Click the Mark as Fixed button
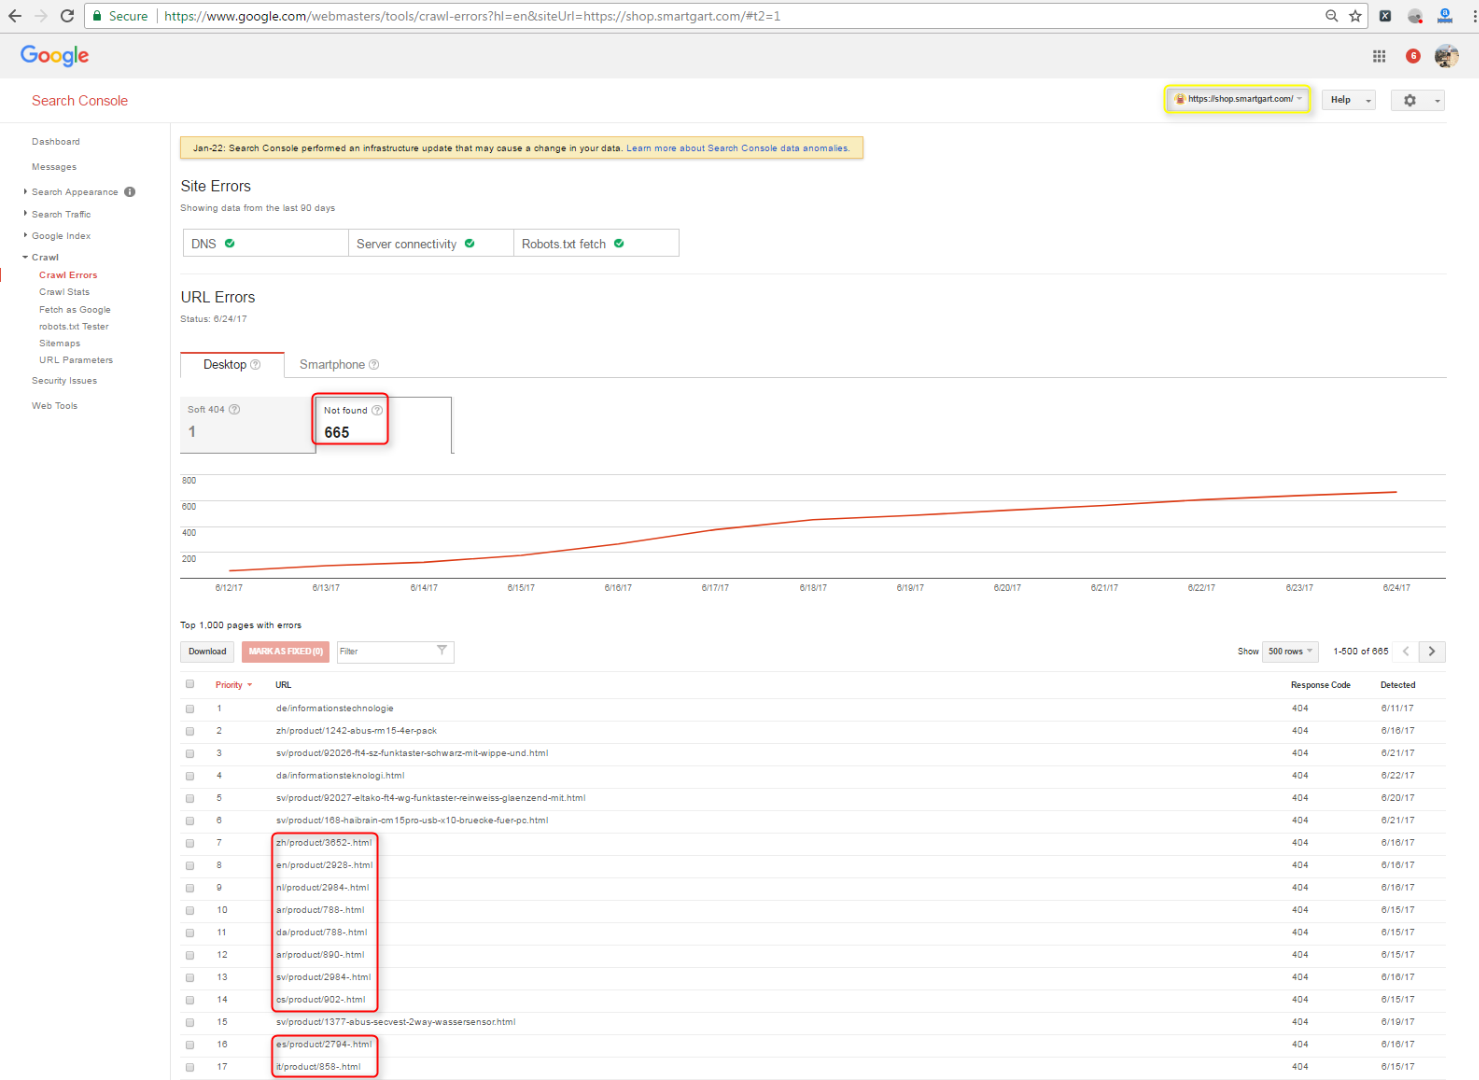This screenshot has width=1479, height=1080. 285,651
